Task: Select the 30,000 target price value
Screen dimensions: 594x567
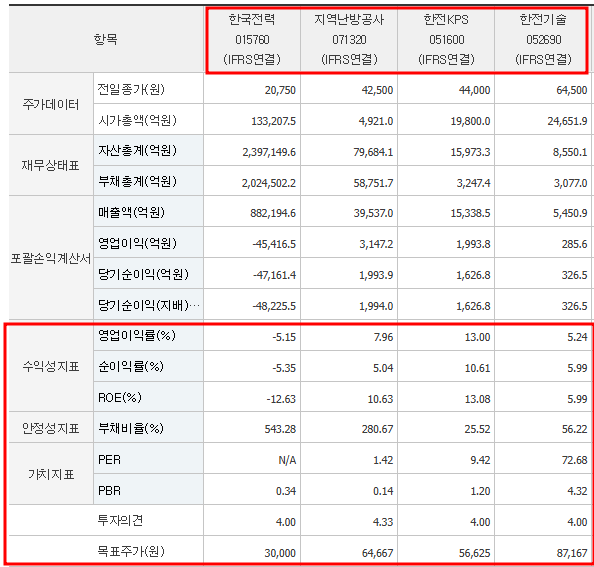Action: click(280, 553)
